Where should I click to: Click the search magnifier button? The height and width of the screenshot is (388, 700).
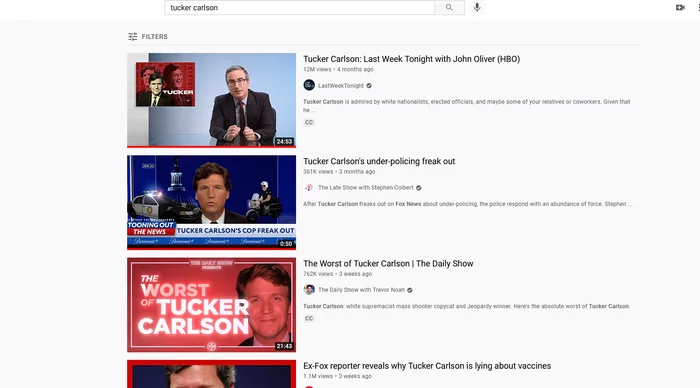pyautogui.click(x=449, y=8)
